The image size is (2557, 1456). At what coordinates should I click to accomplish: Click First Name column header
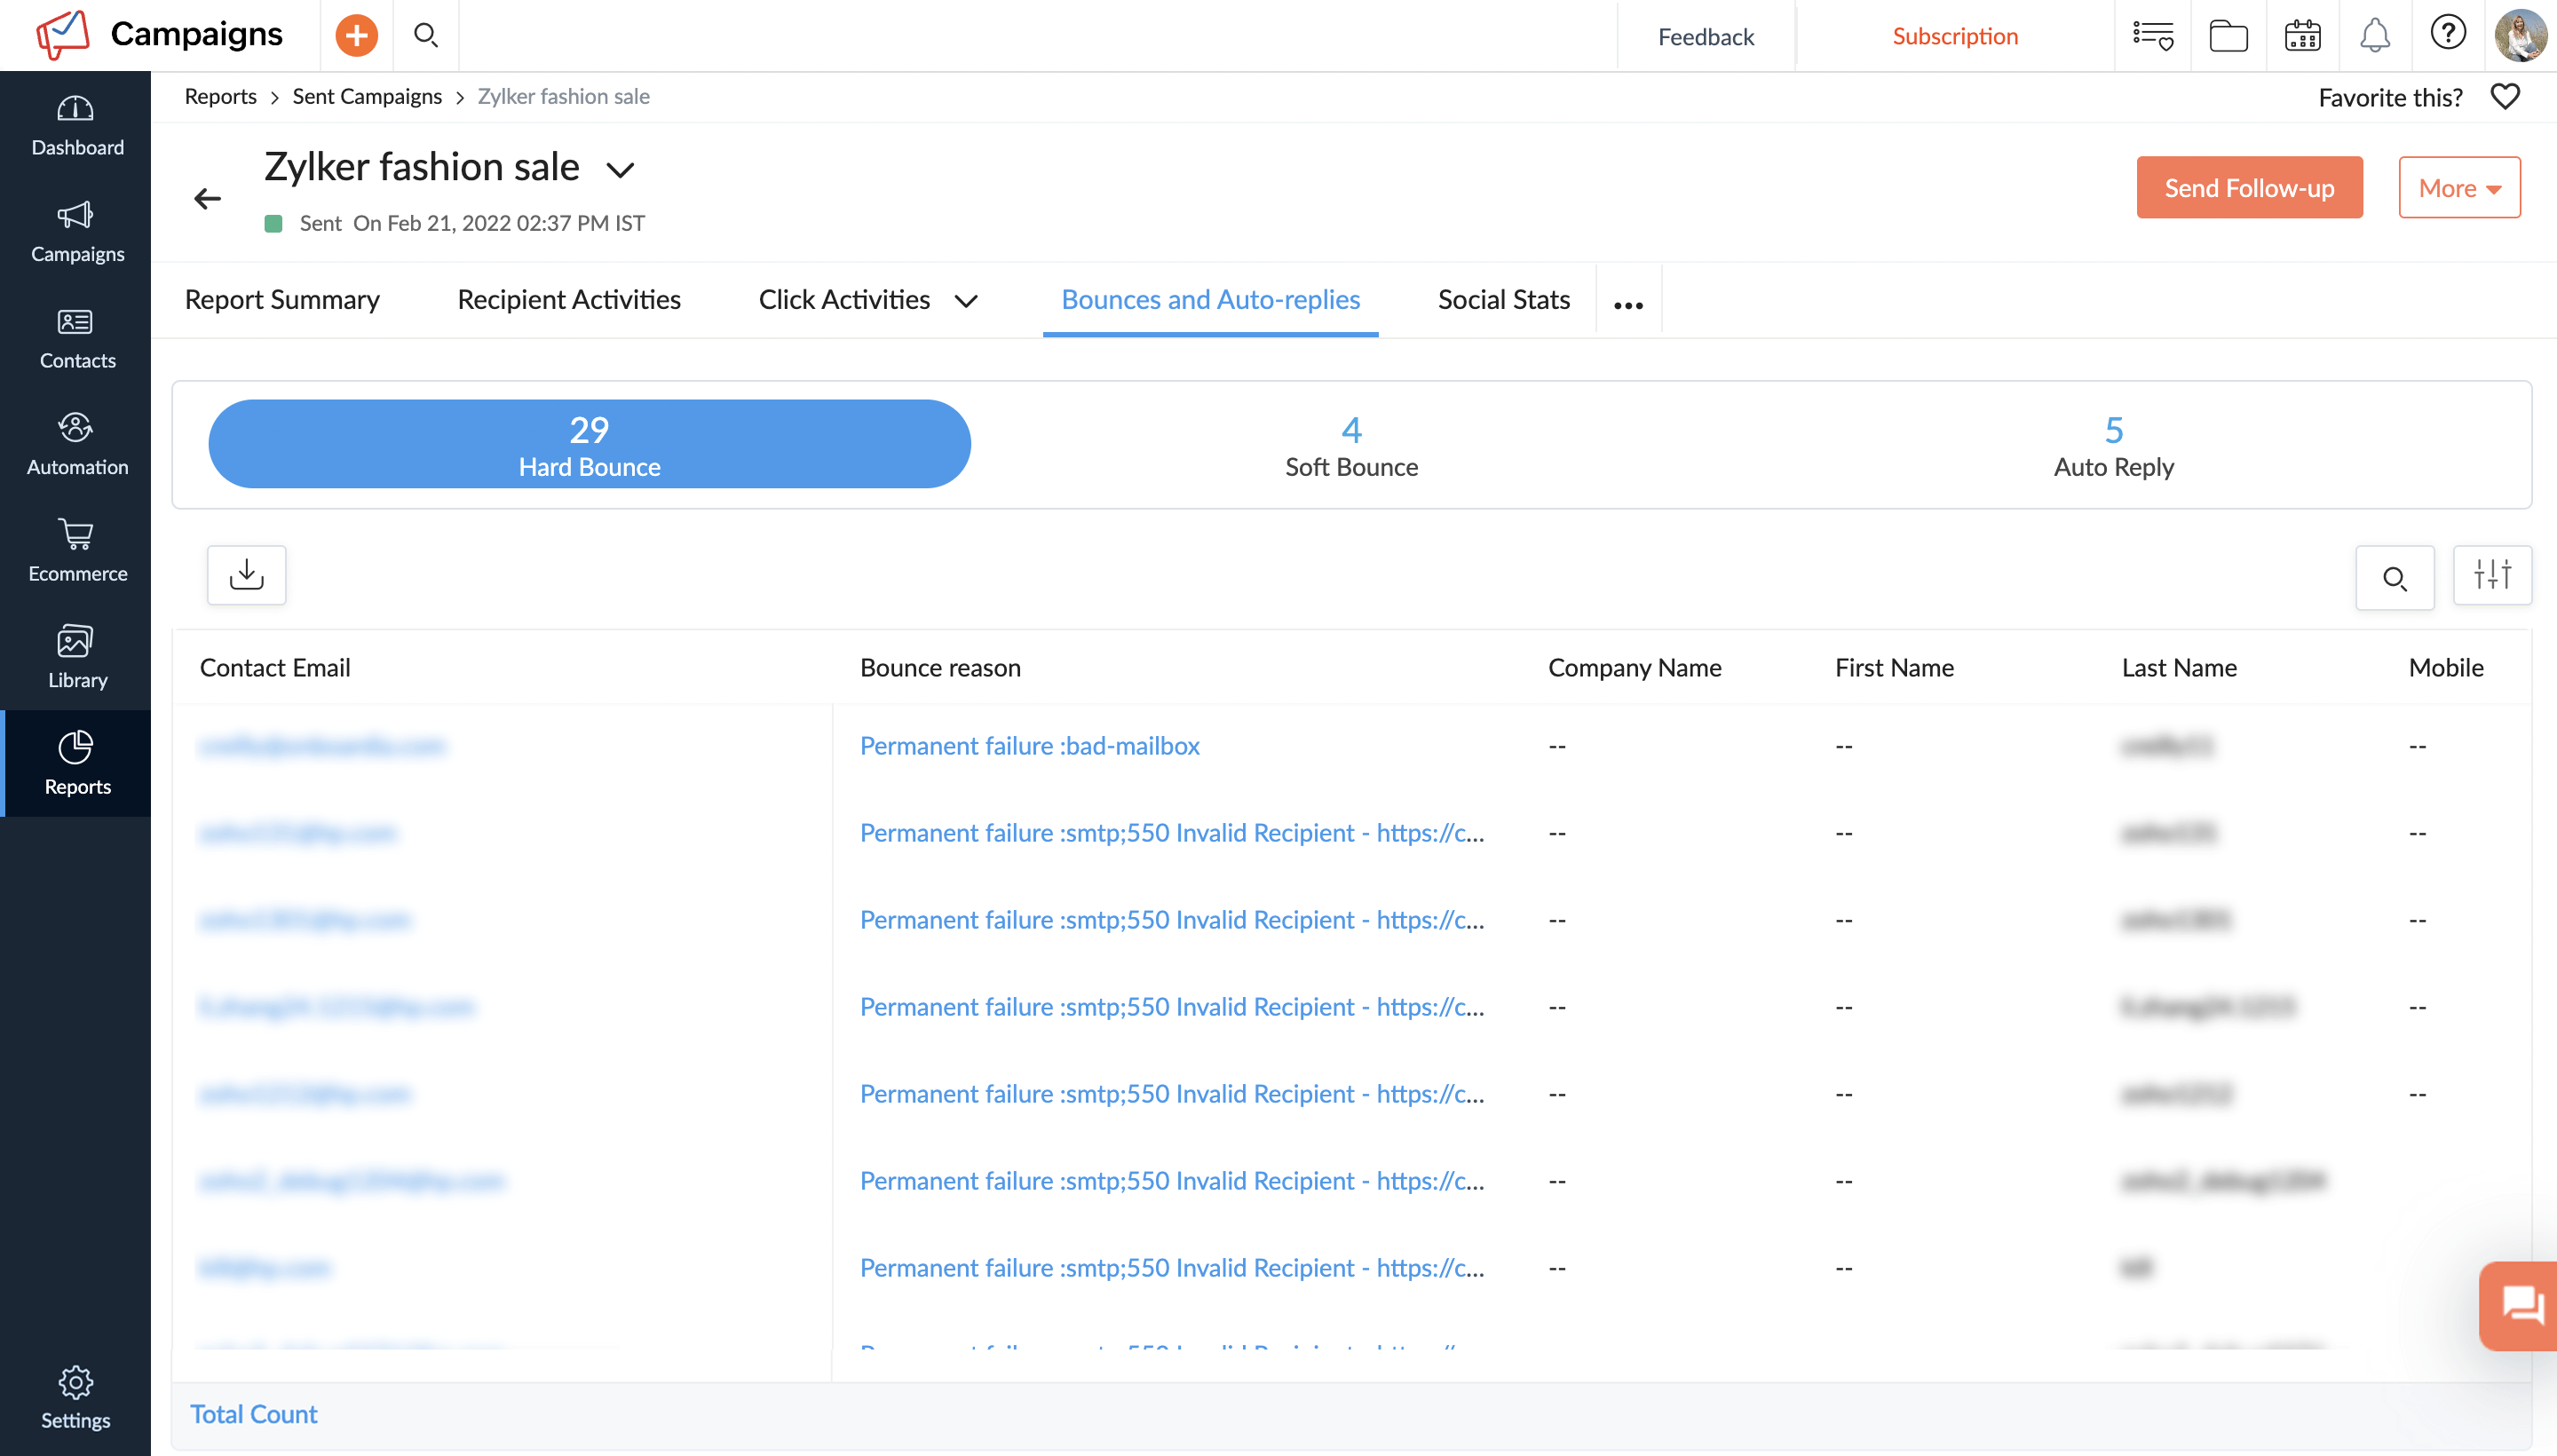pyautogui.click(x=1894, y=668)
